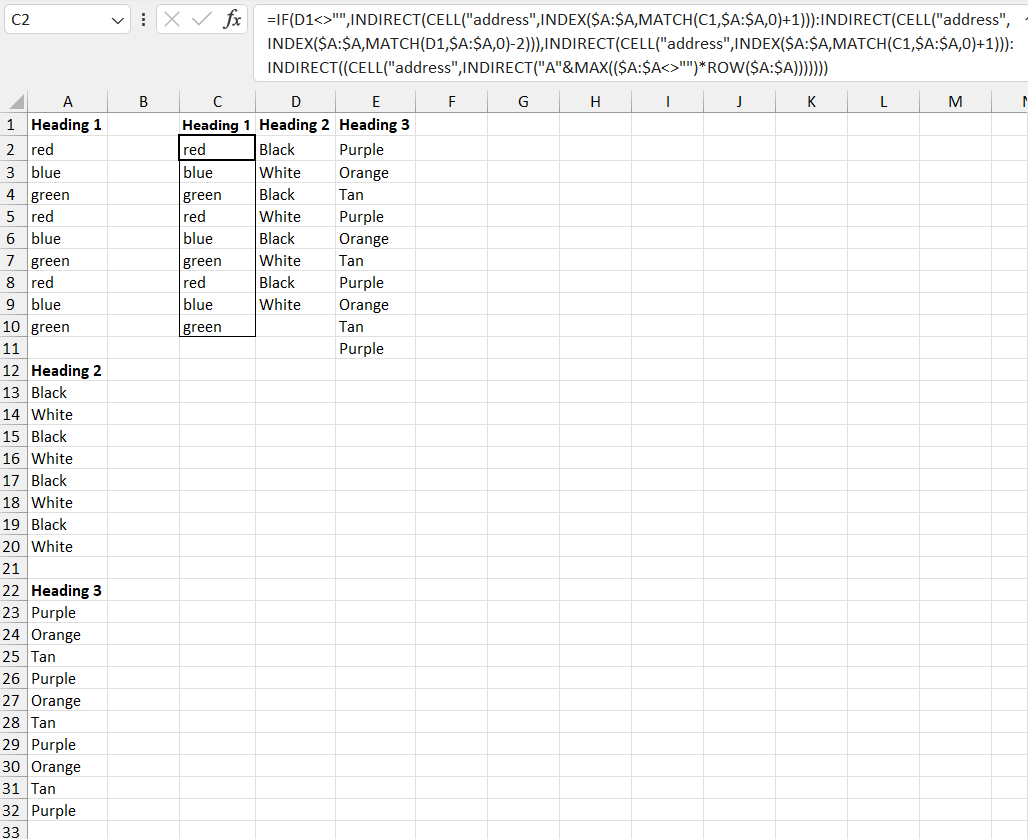1028x839 pixels.
Task: Select row 22 header
Action: coord(13,591)
